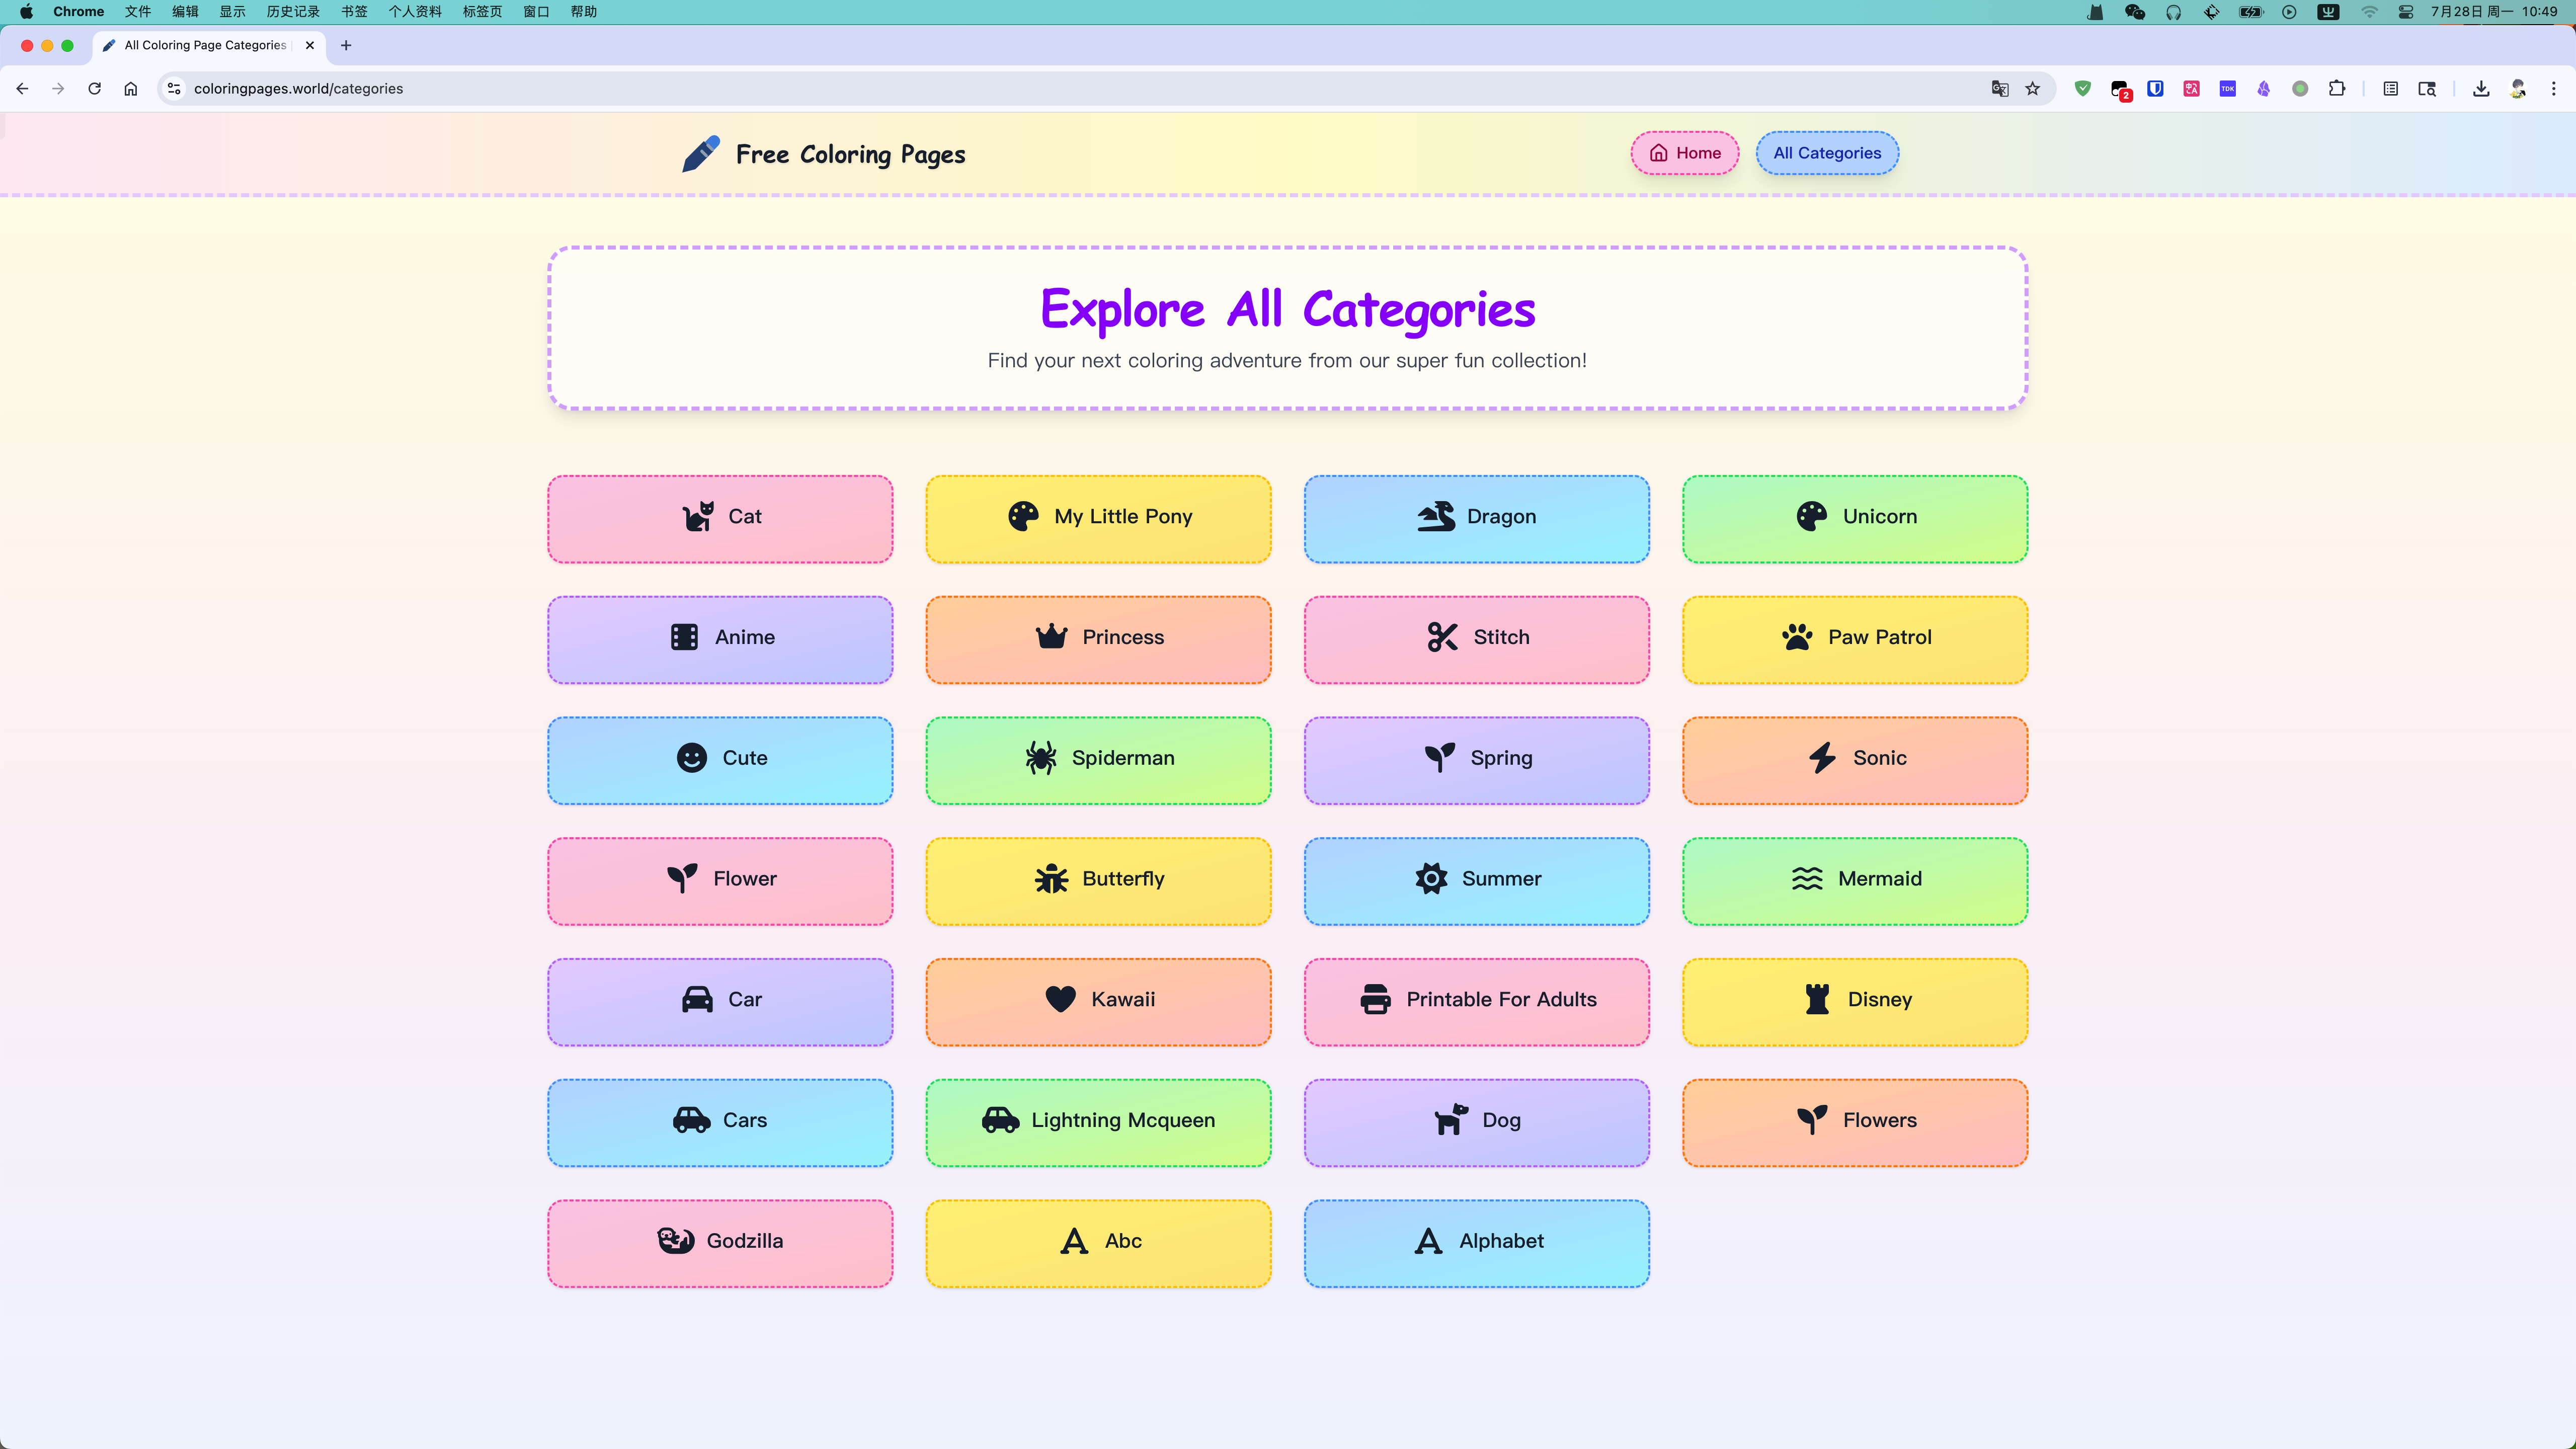This screenshot has width=2576, height=1449.
Task: Click the blue crayon logo icon
Action: click(700, 154)
